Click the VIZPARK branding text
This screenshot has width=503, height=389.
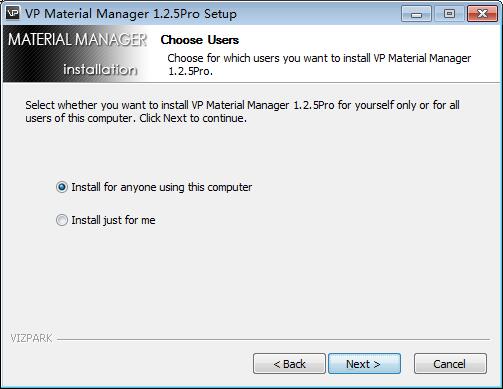[31, 338]
